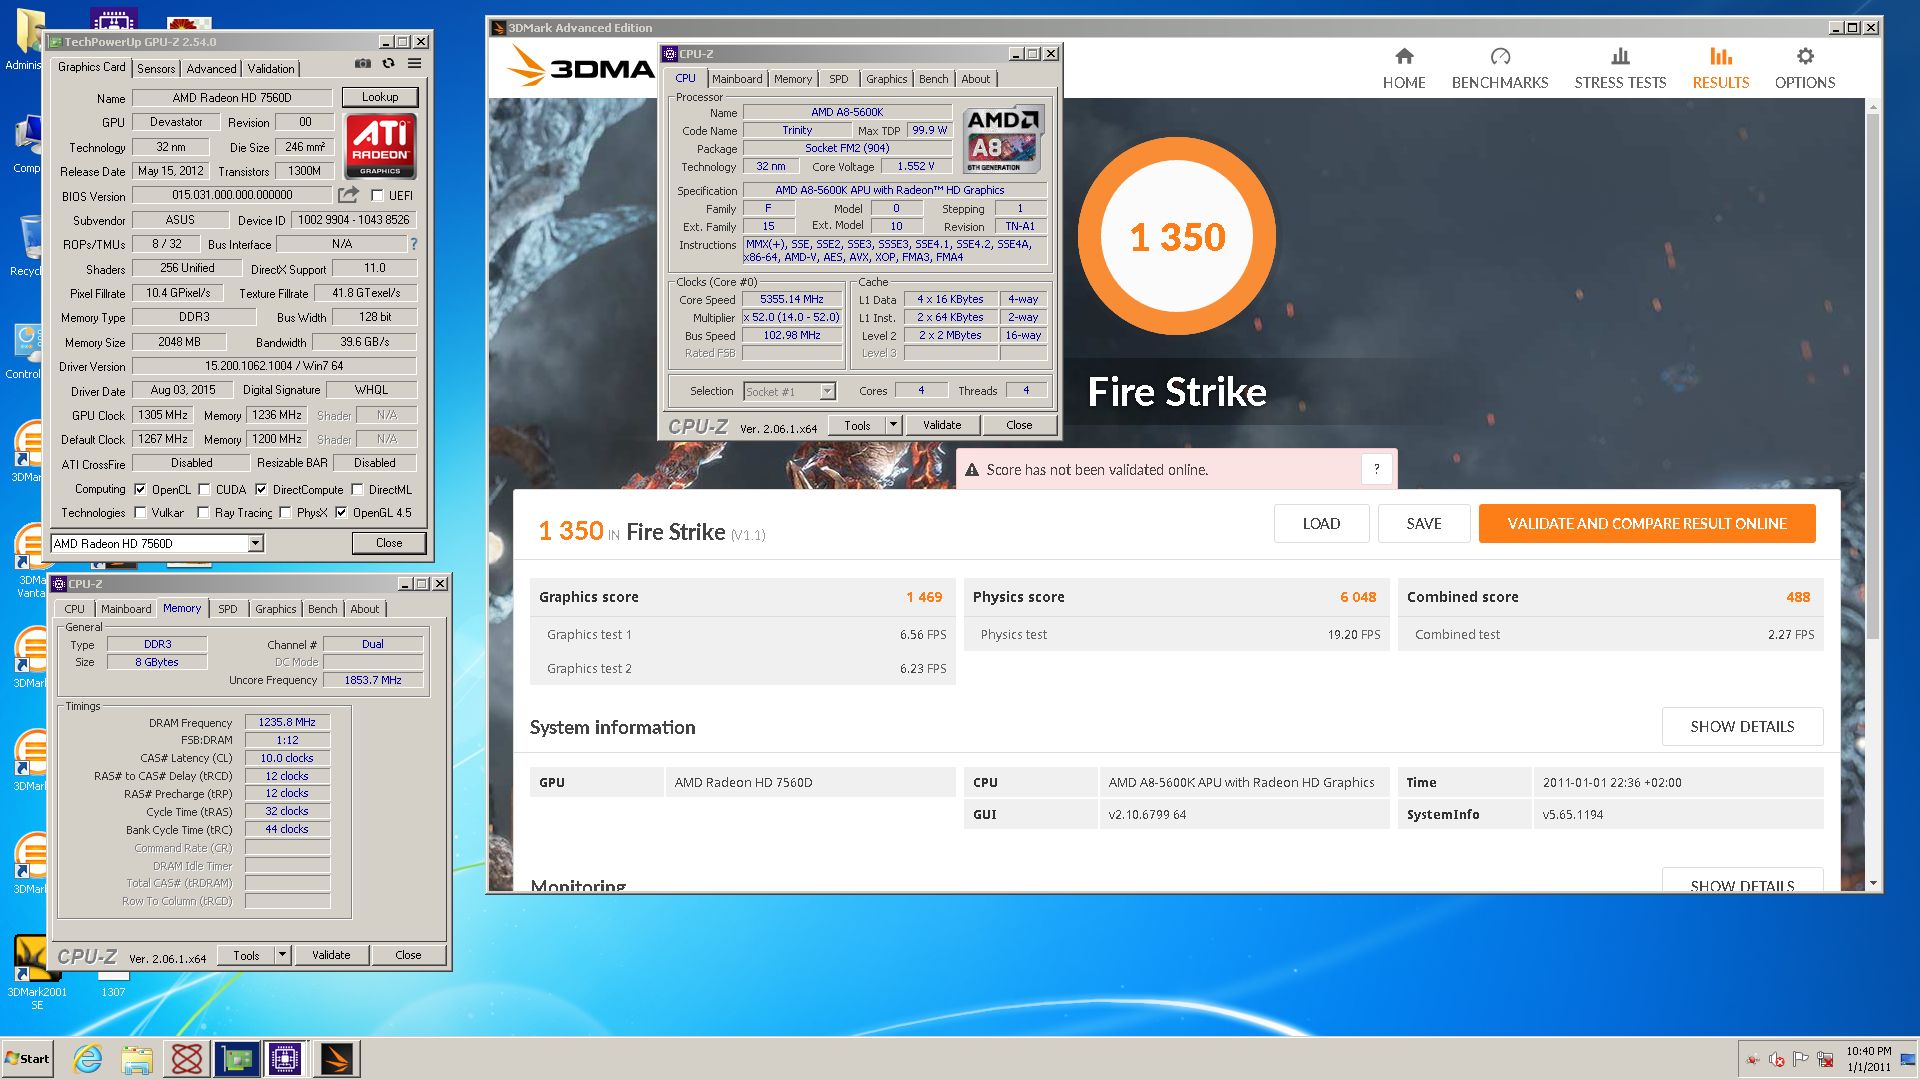Image resolution: width=1920 pixels, height=1080 pixels.
Task: Toggle the DirectML checkbox
Action: [x=357, y=490]
